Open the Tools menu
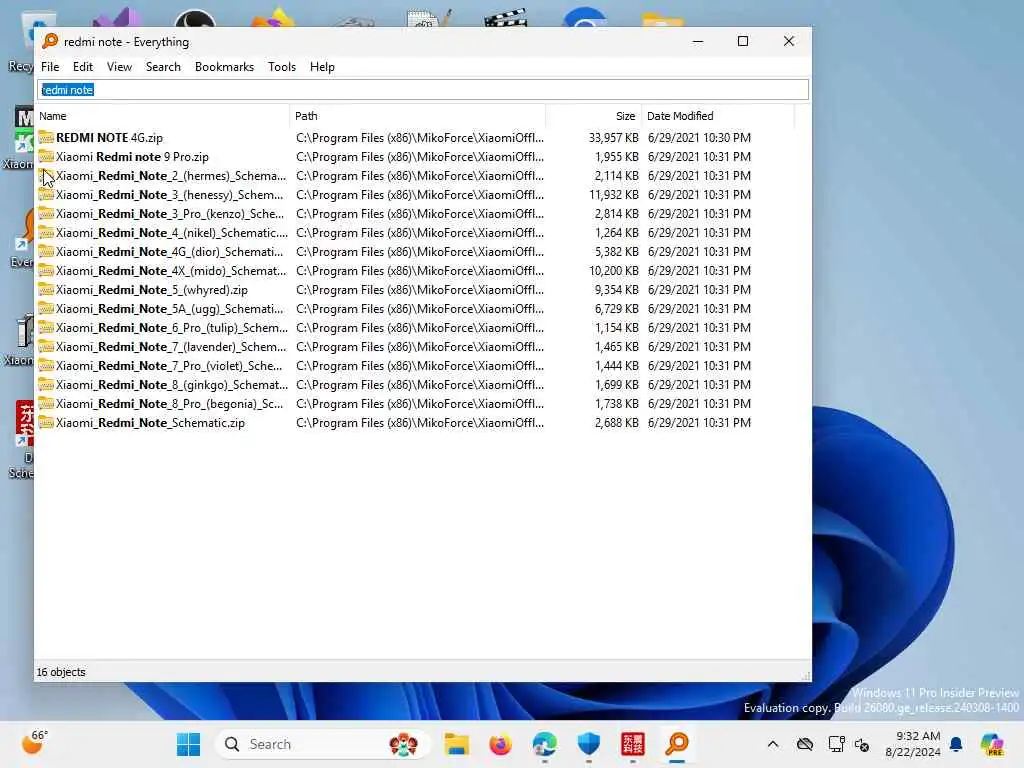 tap(281, 67)
